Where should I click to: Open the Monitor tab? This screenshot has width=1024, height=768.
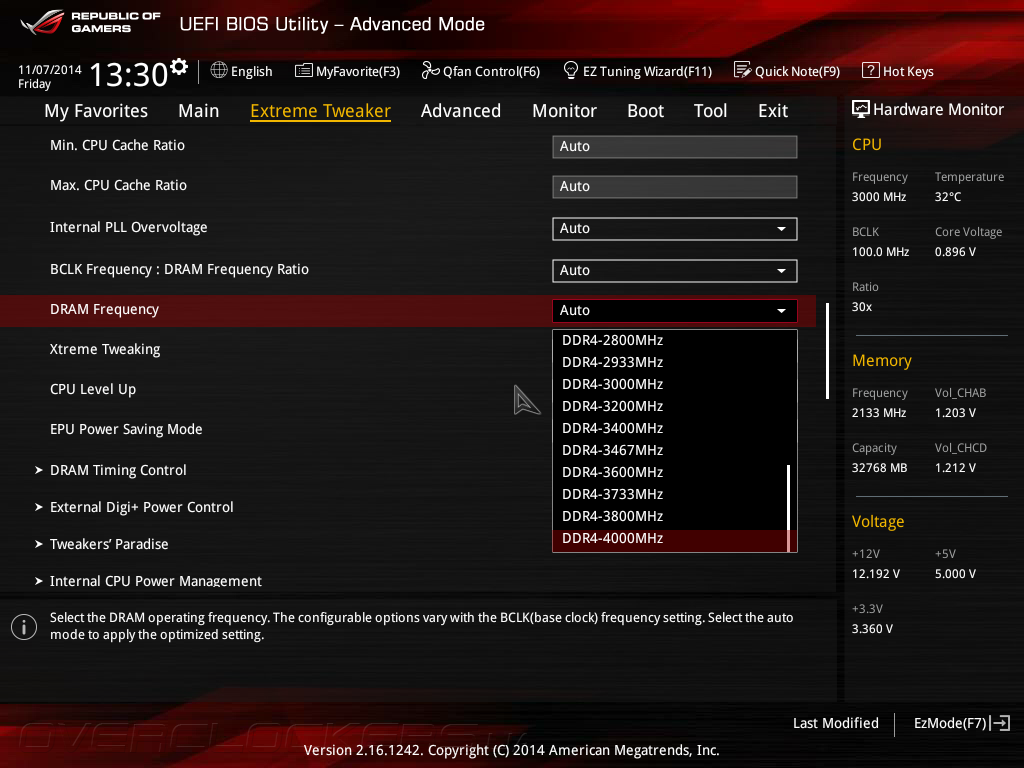(564, 111)
